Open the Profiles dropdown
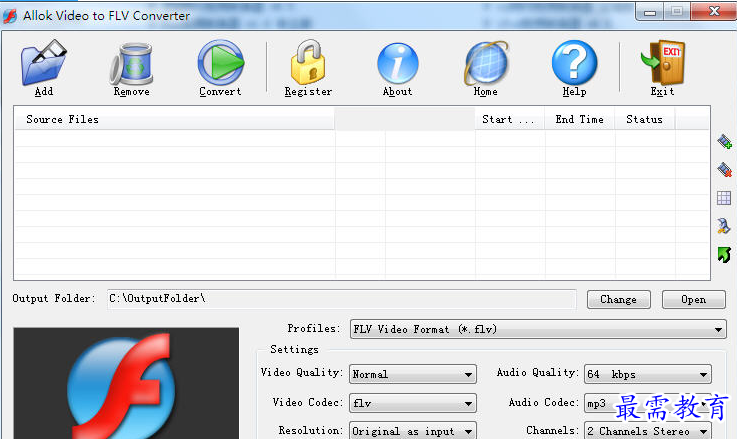The width and height of the screenshot is (737, 439). coord(538,329)
